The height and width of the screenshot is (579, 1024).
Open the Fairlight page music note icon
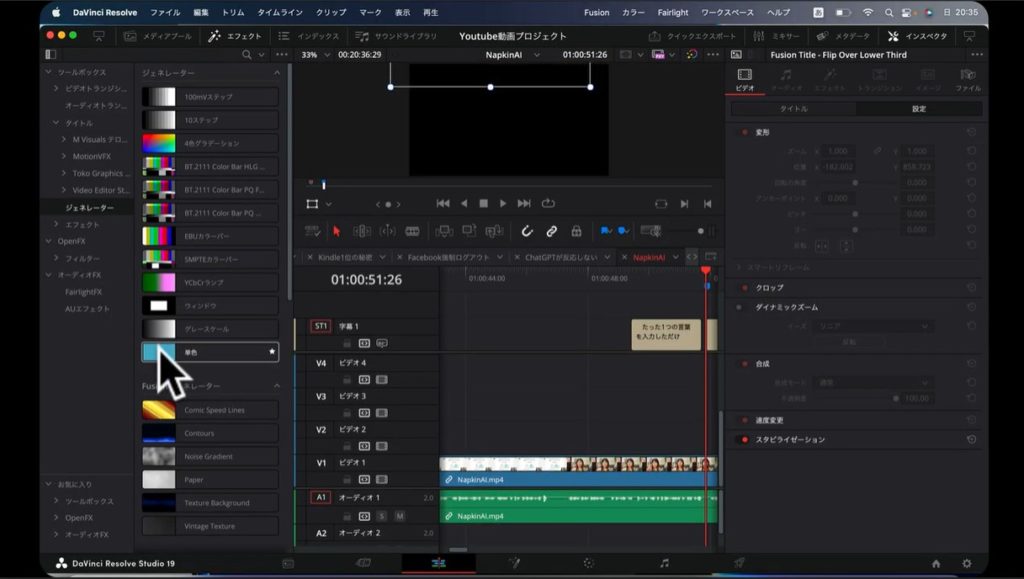click(x=664, y=563)
